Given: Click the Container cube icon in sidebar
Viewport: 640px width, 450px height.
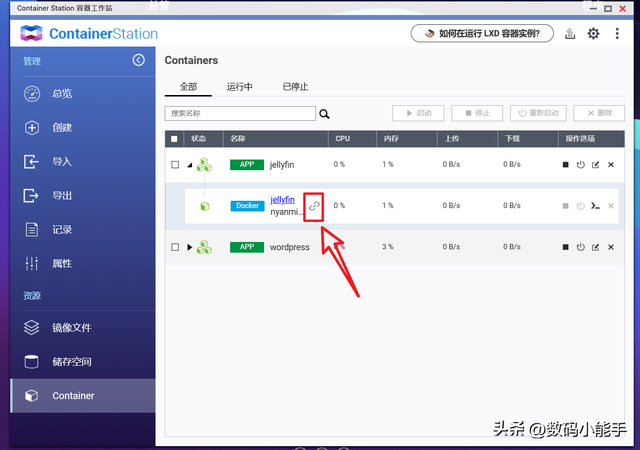Looking at the screenshot, I should pos(31,396).
